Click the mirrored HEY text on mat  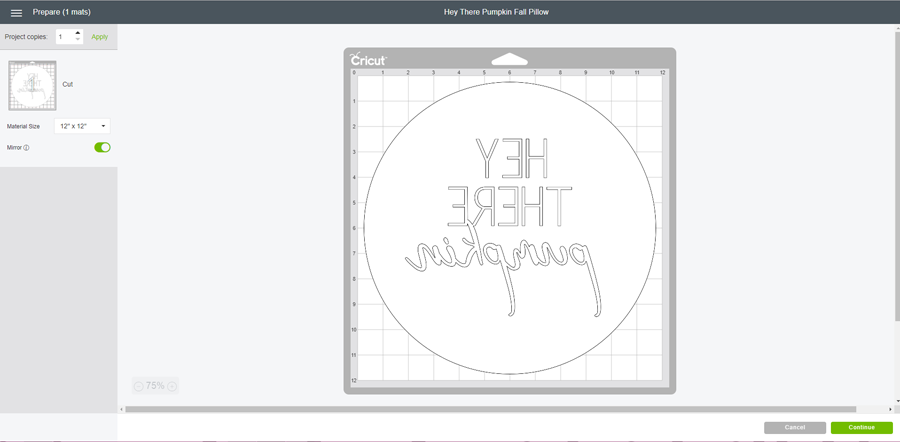511,158
